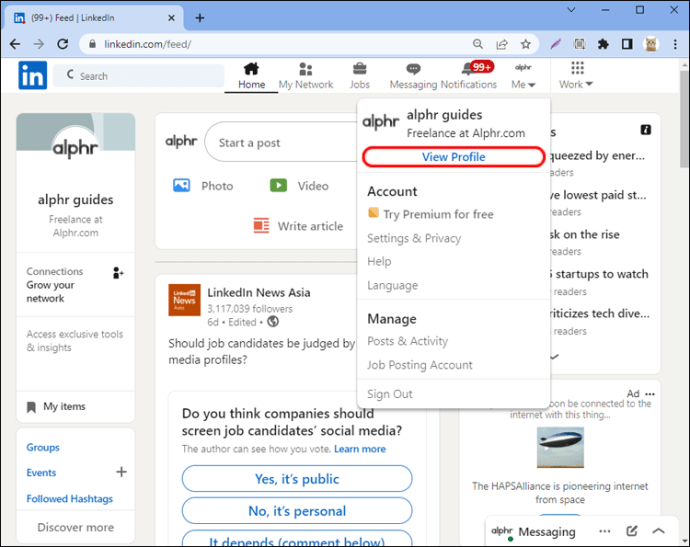Click Access exclusive tools & insights
The width and height of the screenshot is (690, 547).
[75, 341]
